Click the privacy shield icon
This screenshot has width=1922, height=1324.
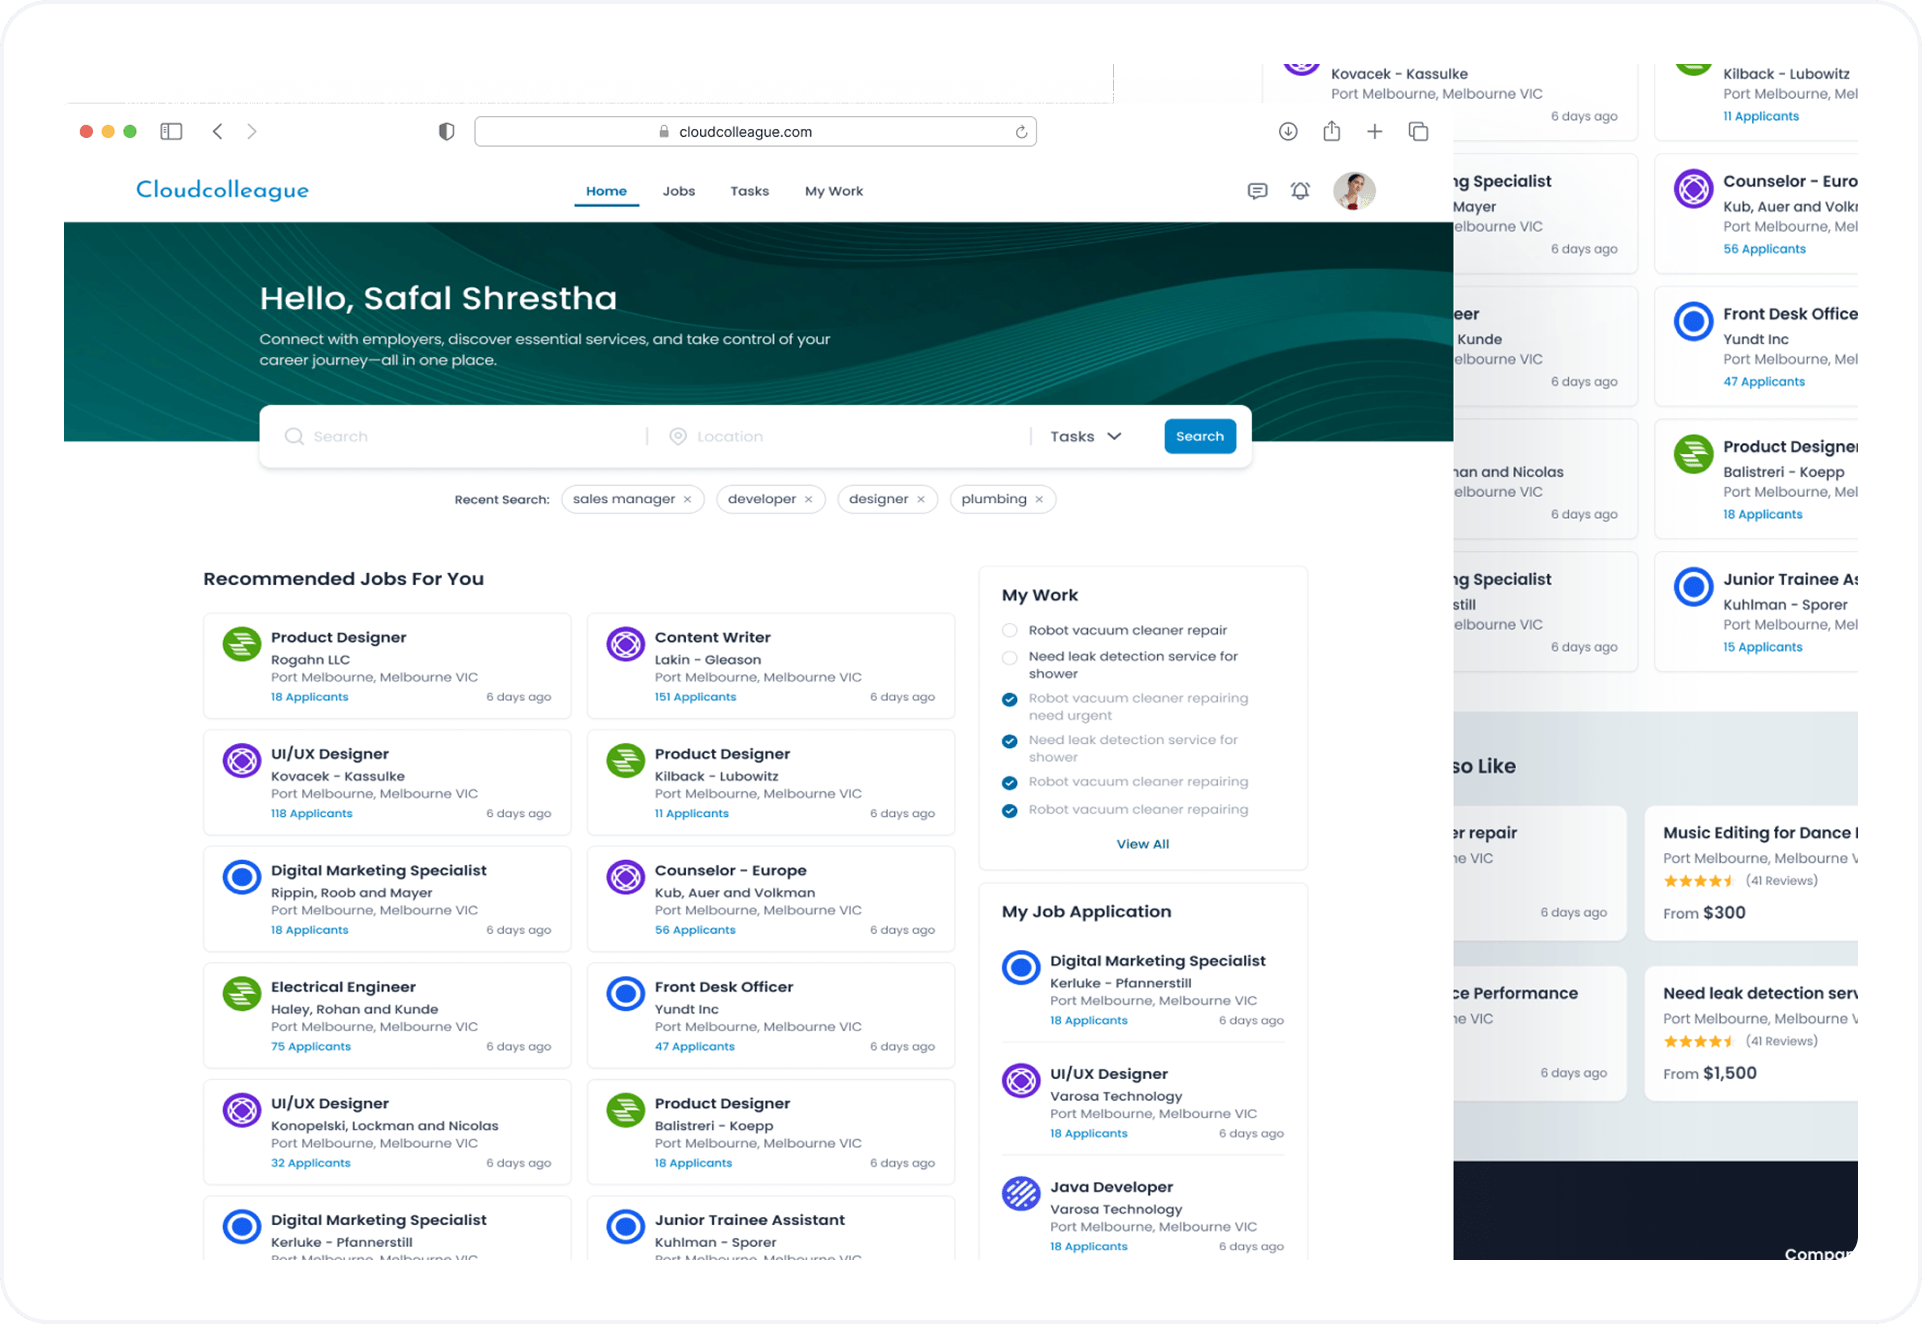[x=446, y=131]
